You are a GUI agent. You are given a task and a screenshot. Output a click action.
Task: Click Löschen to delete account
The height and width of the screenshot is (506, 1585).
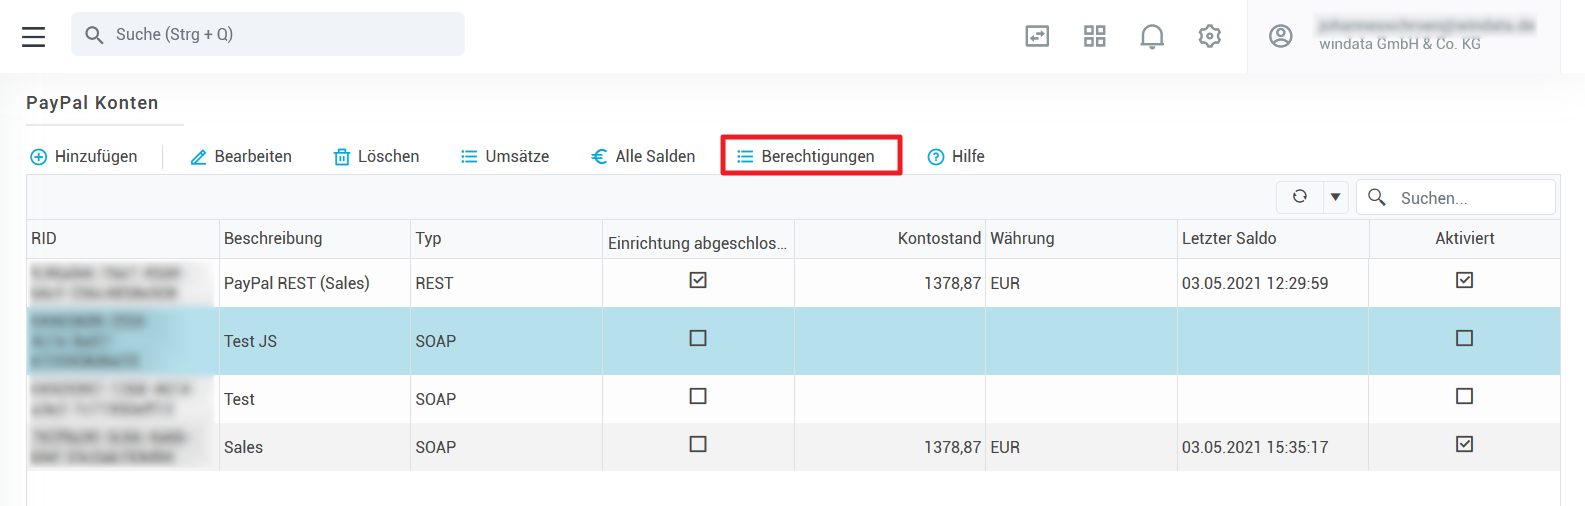point(376,157)
